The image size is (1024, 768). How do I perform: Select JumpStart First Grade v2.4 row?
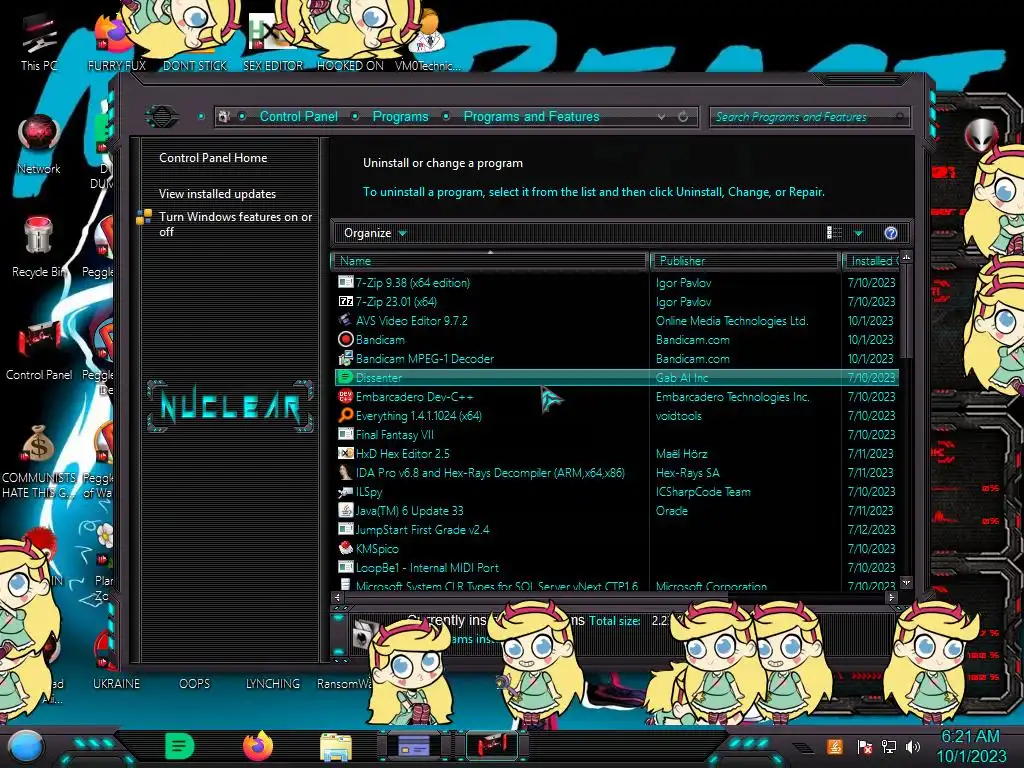click(616, 530)
